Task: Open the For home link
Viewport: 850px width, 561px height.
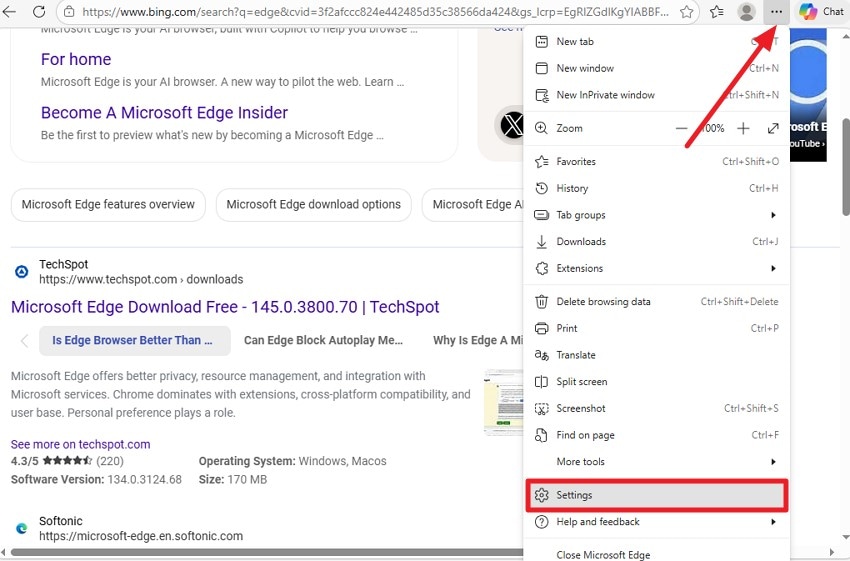Action: (x=76, y=59)
